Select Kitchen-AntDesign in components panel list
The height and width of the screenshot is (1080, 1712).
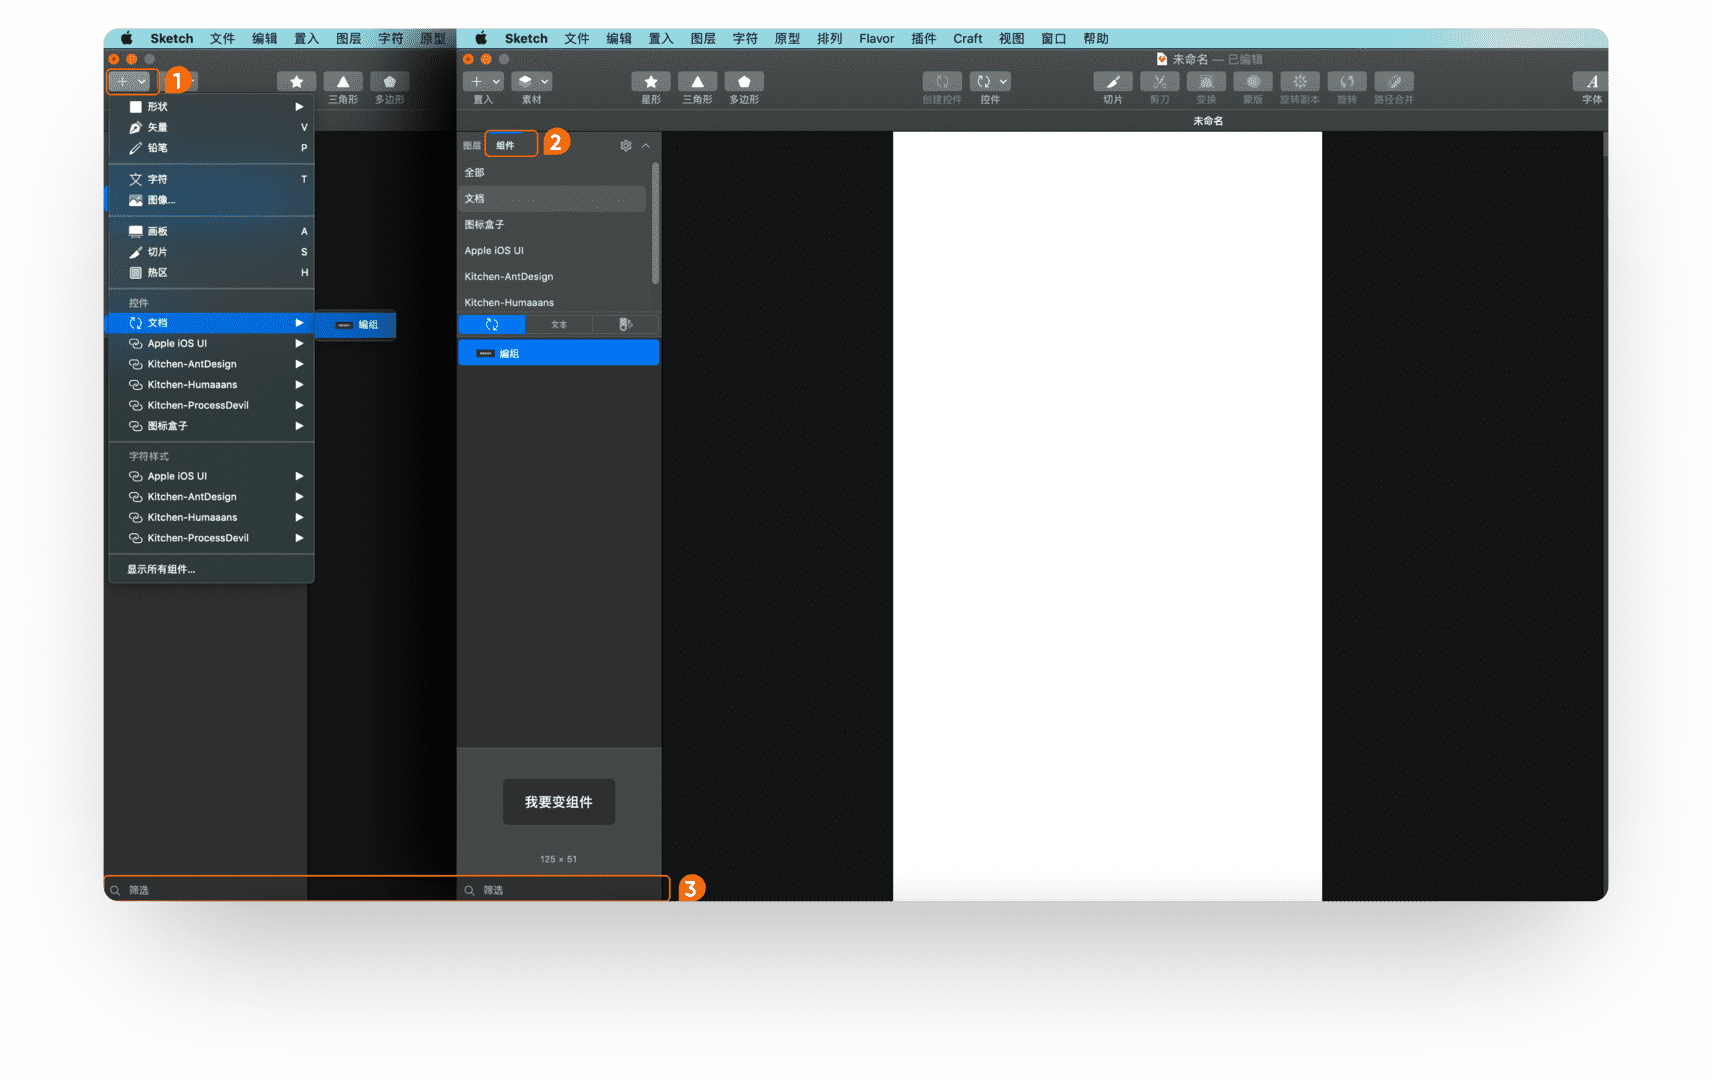pyautogui.click(x=553, y=277)
